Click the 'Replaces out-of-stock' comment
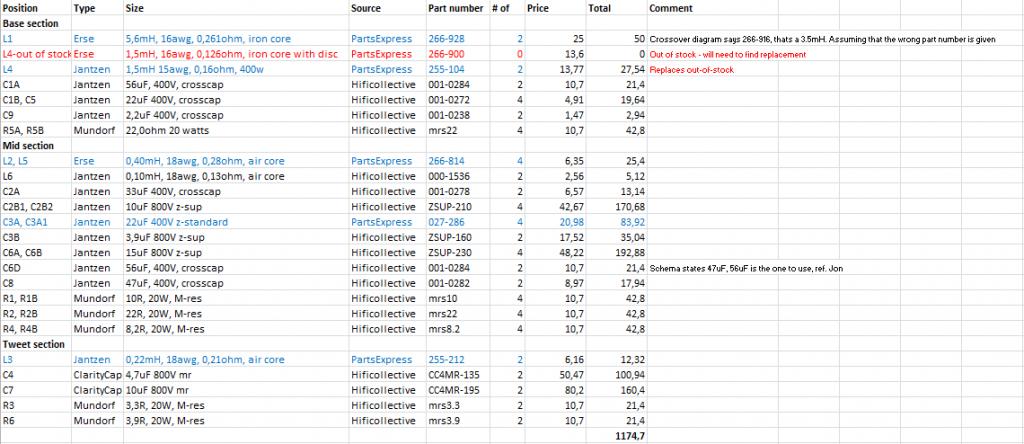Viewport: 1024px width, 444px height. (x=690, y=70)
